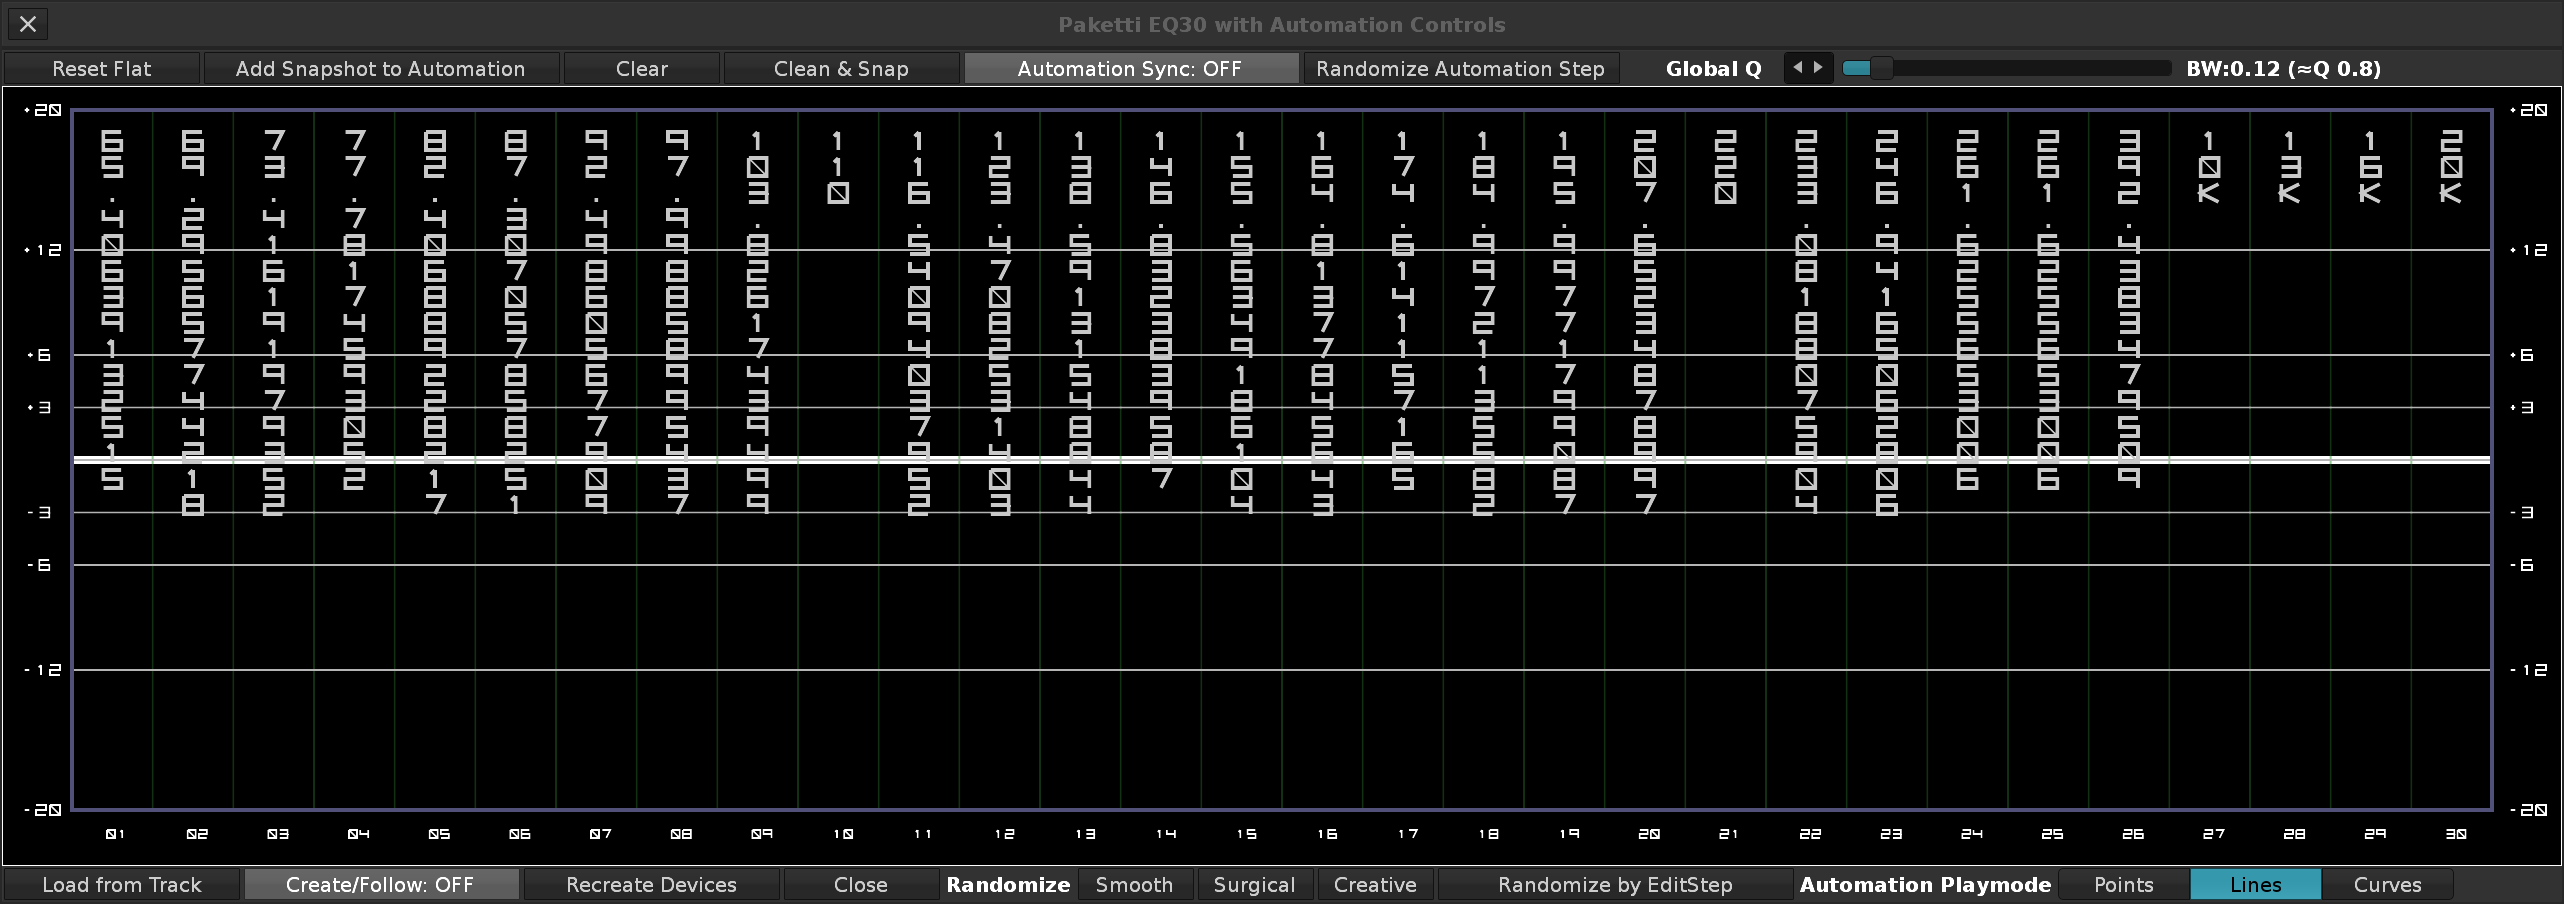Click EQ band 05 column
2564x904 pixels.
[435, 460]
